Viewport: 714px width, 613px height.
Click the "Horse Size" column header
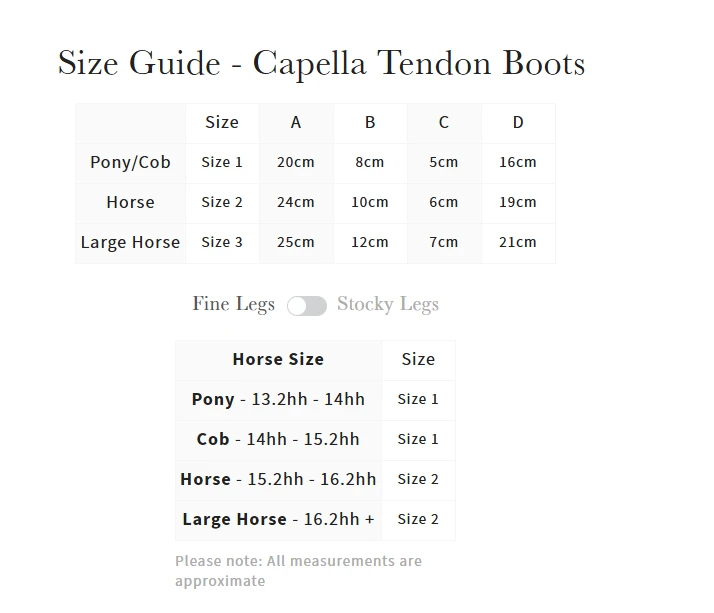[x=278, y=359]
